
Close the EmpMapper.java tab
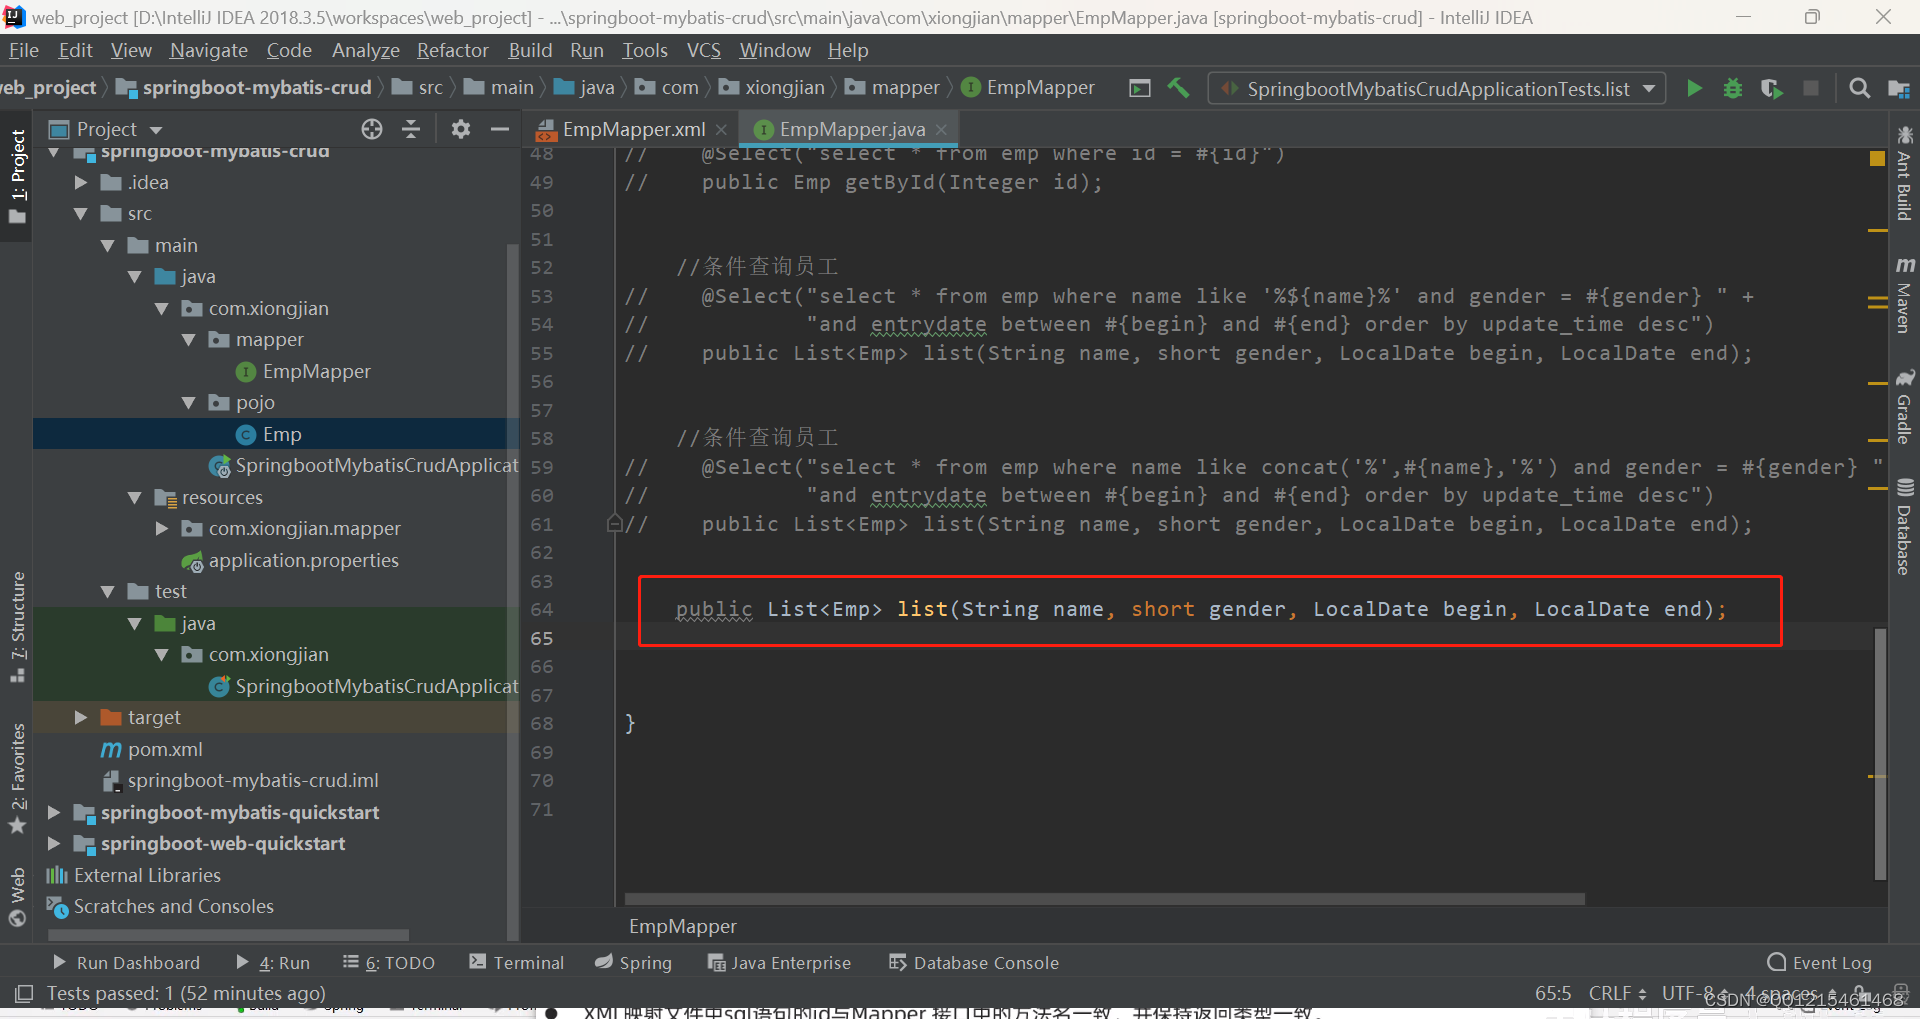click(941, 130)
